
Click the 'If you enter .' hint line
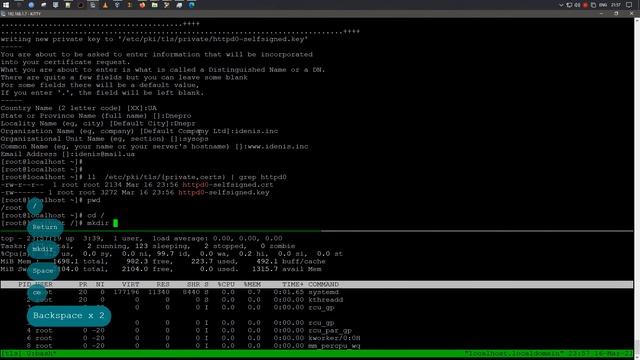coord(102,93)
